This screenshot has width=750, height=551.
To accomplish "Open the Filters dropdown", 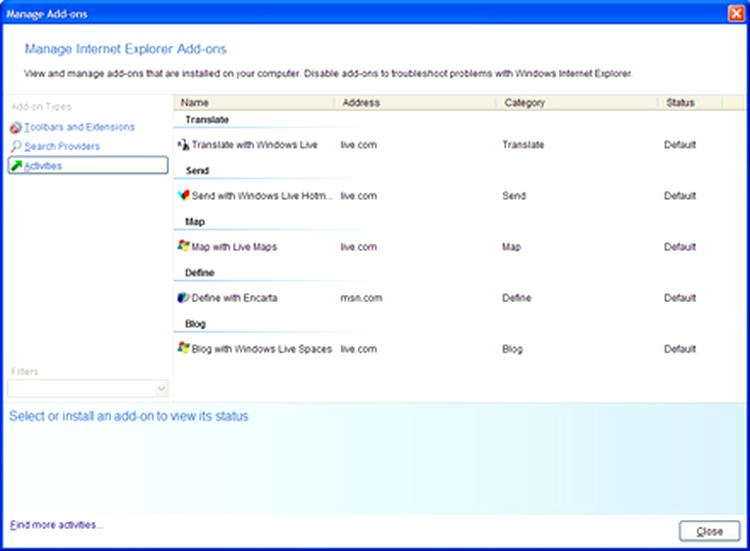I will pos(161,389).
